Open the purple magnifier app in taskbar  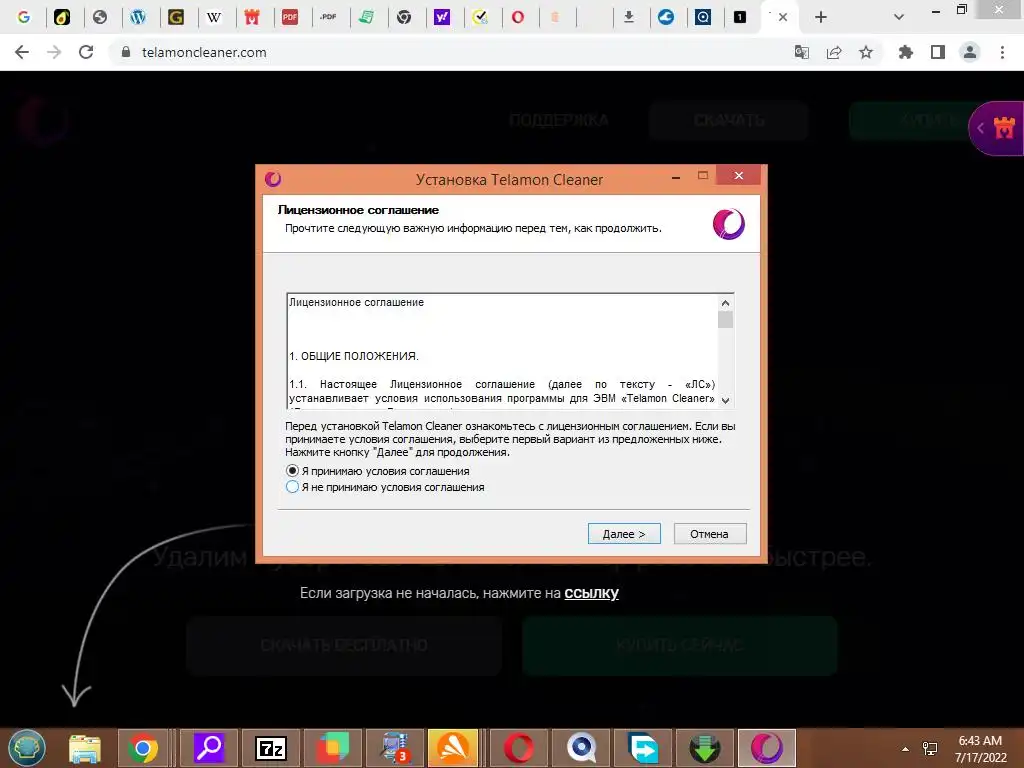click(x=209, y=748)
